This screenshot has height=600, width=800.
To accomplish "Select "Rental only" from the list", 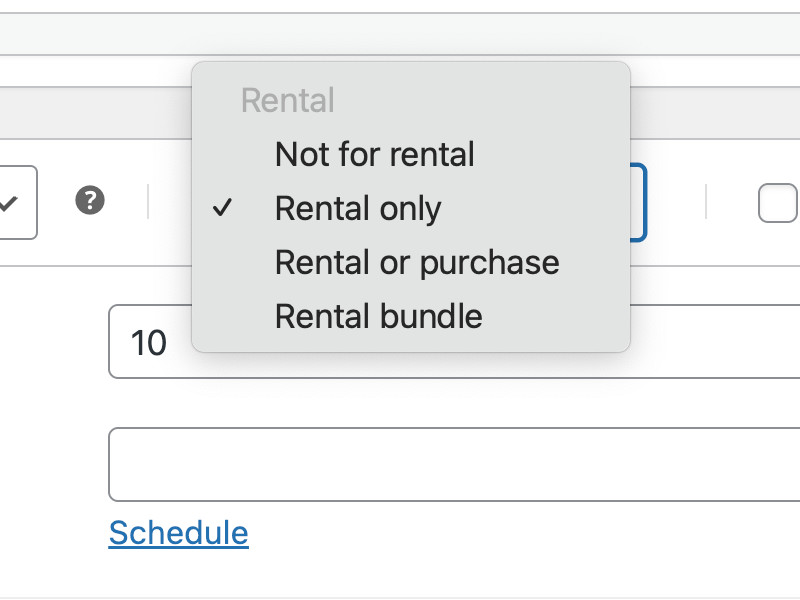I will click(x=358, y=208).
